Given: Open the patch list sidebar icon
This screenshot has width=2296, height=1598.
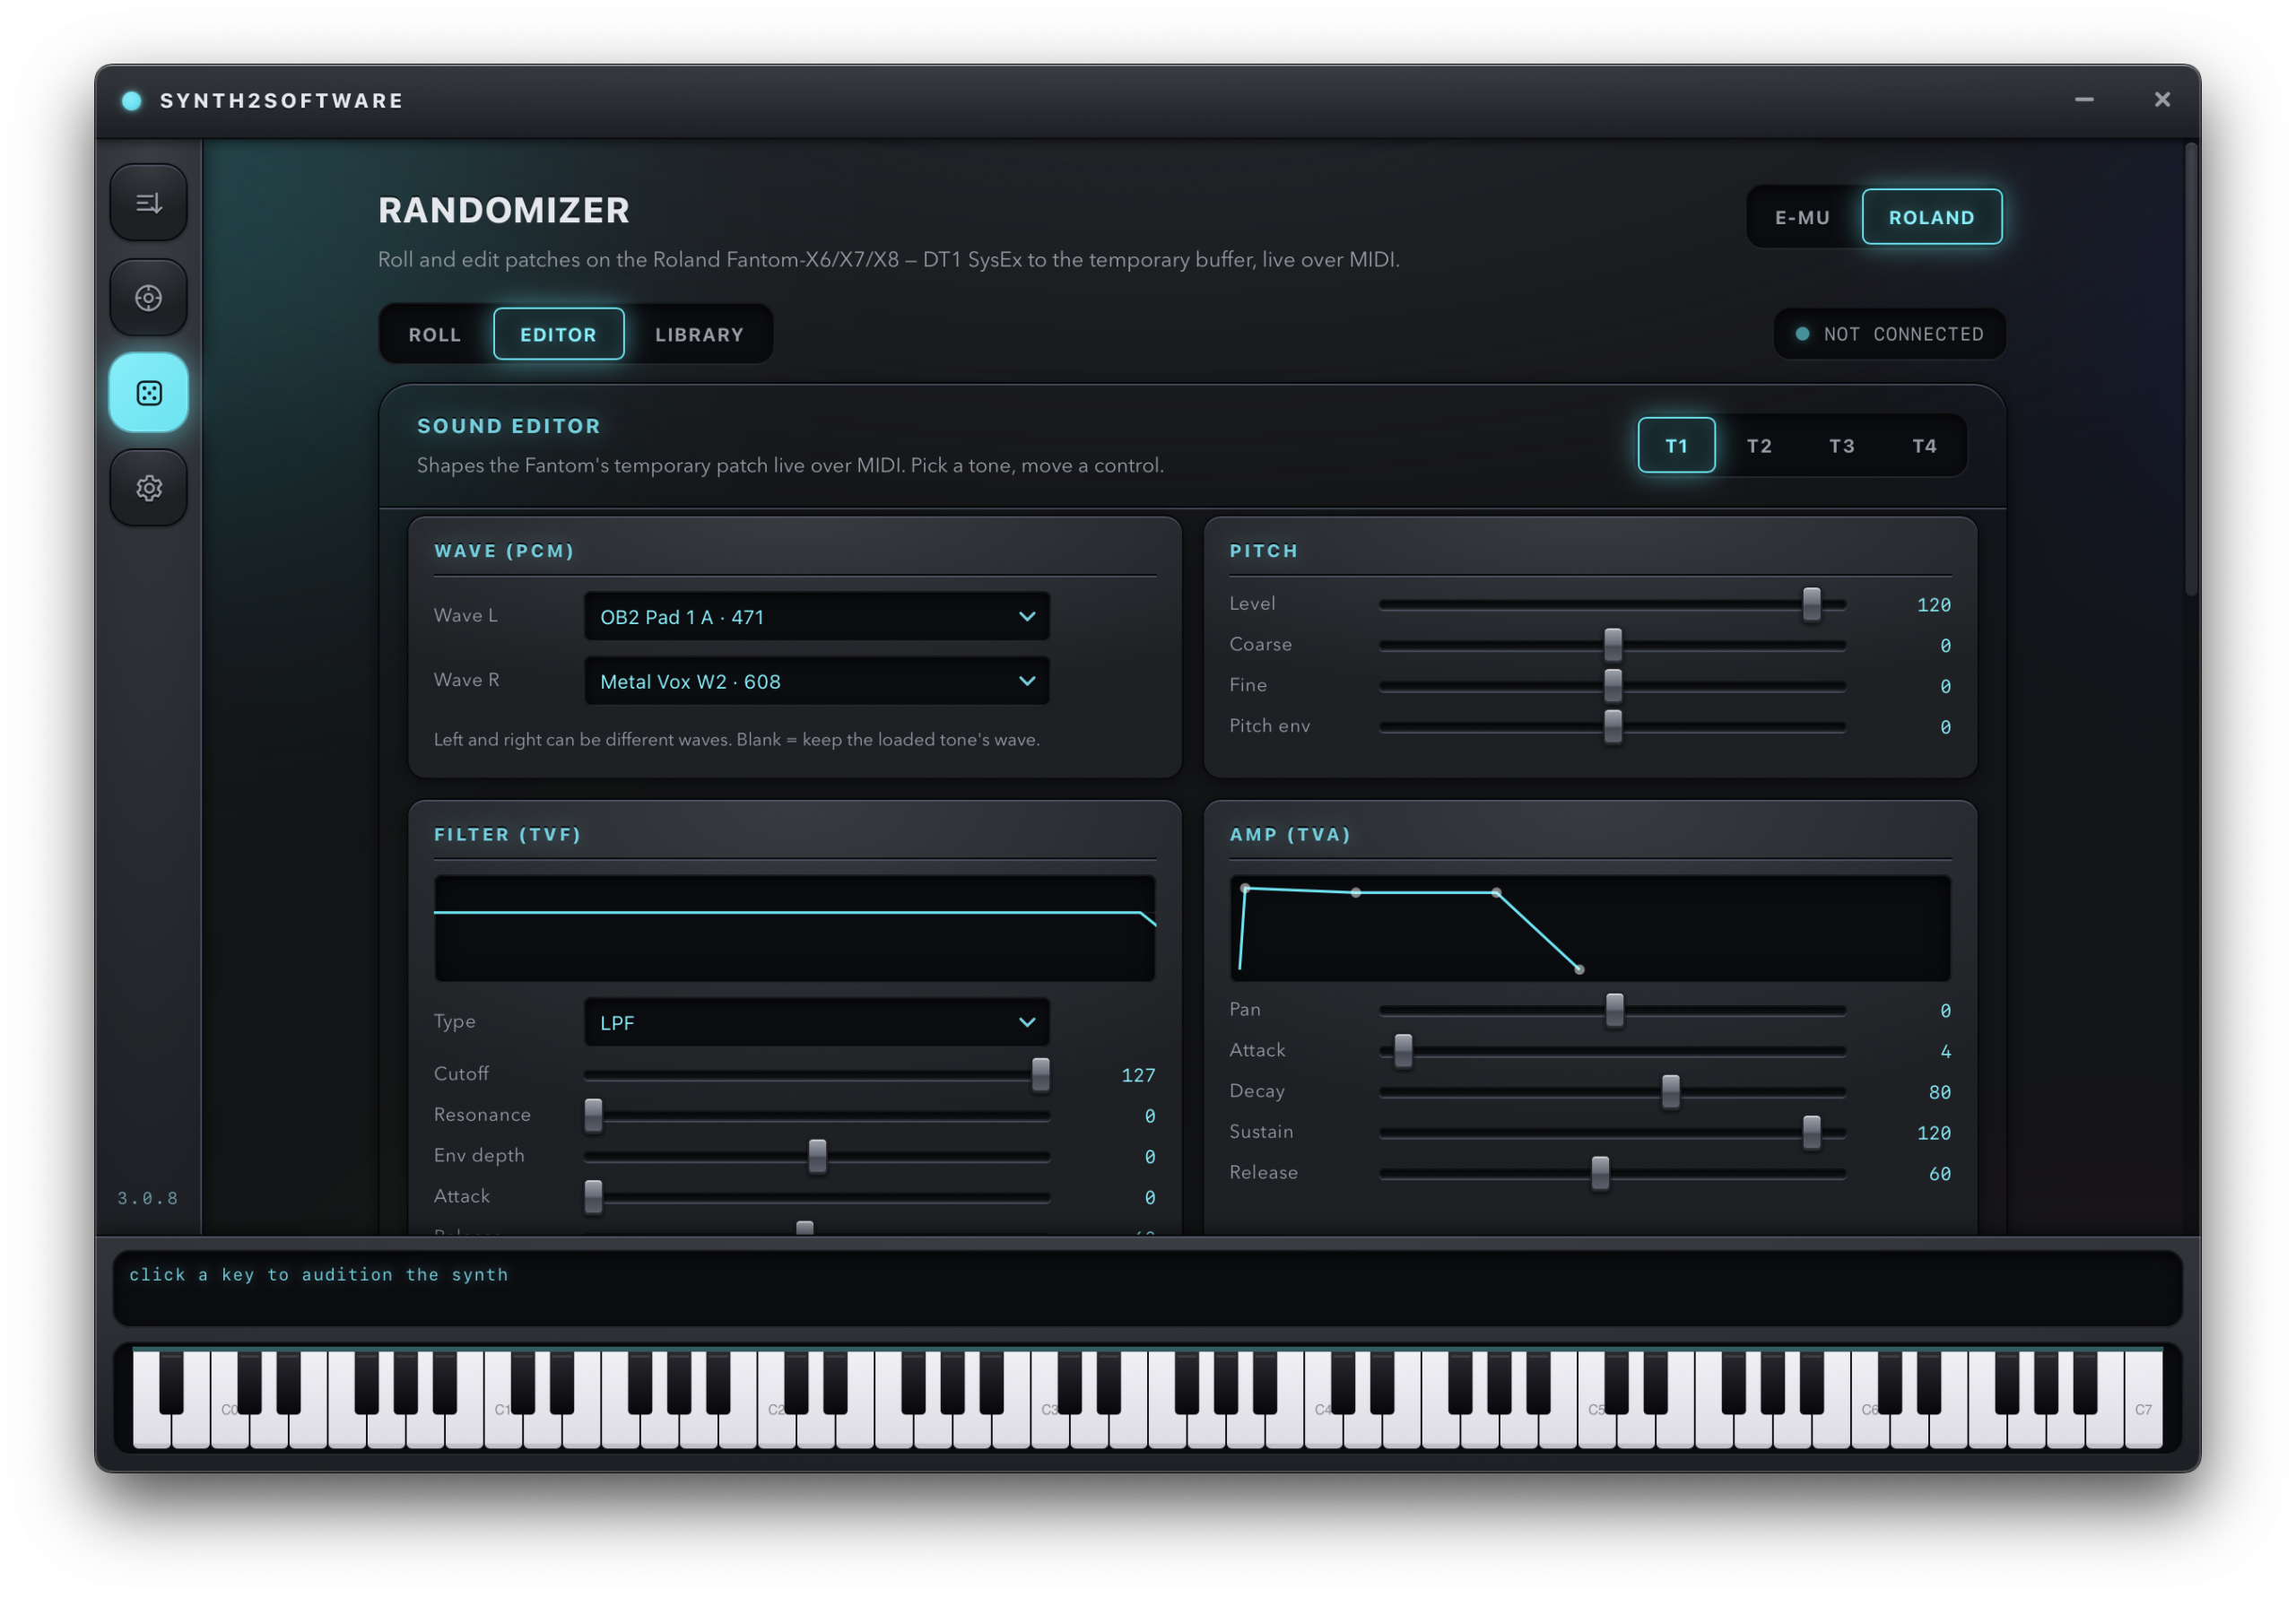Looking at the screenshot, I should 148,203.
